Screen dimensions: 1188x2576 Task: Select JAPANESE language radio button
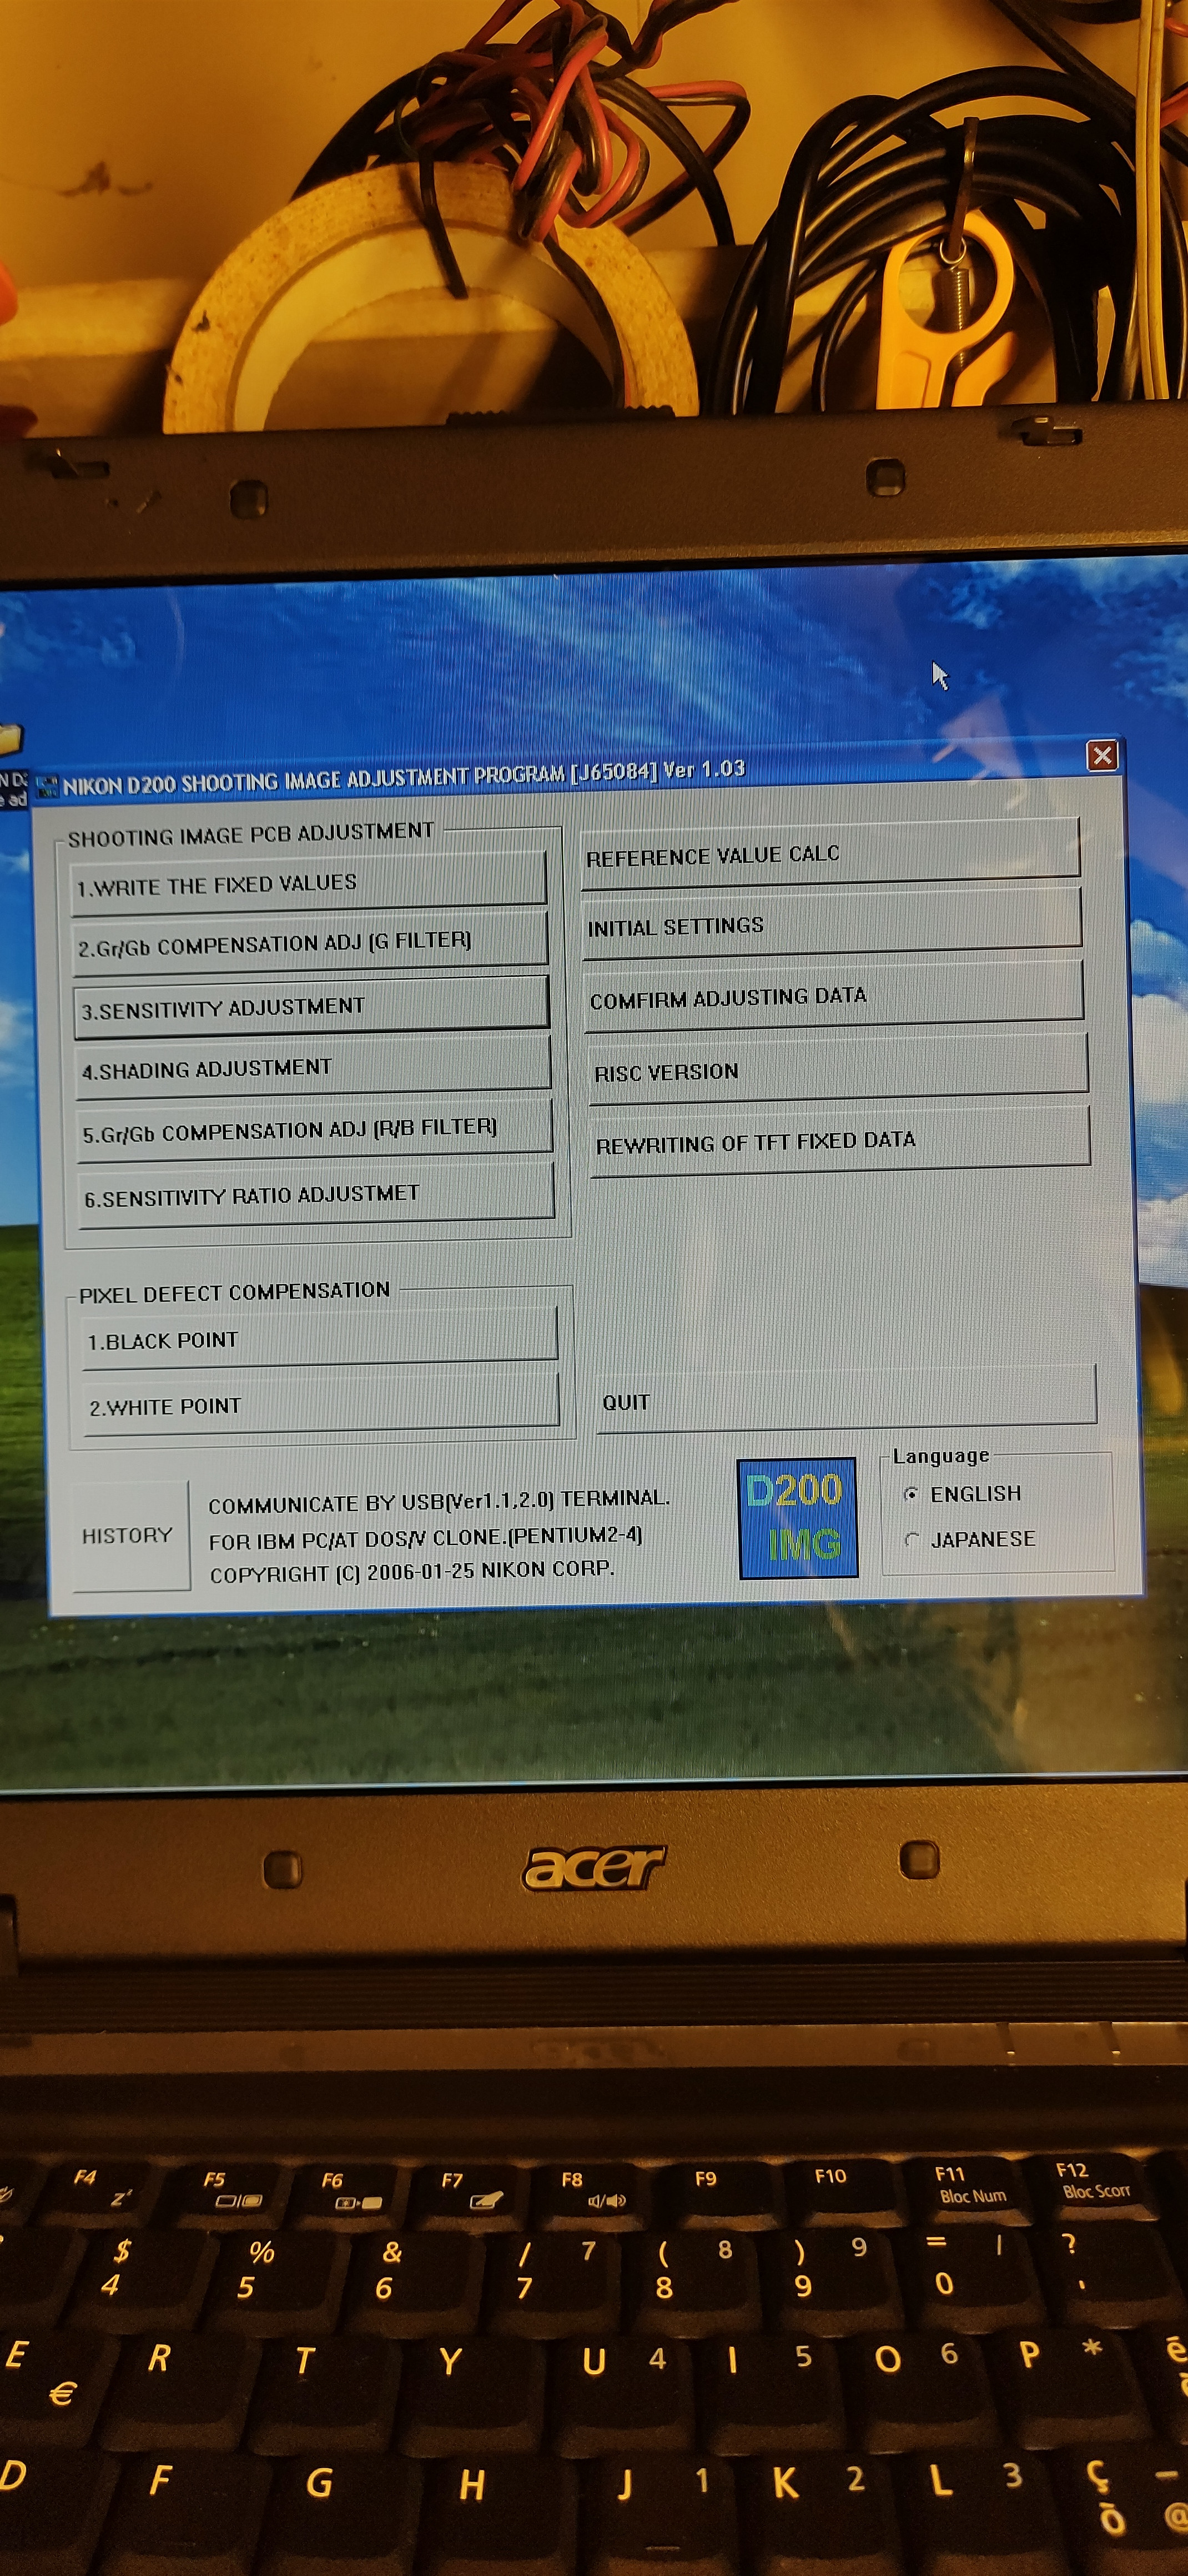coord(911,1539)
